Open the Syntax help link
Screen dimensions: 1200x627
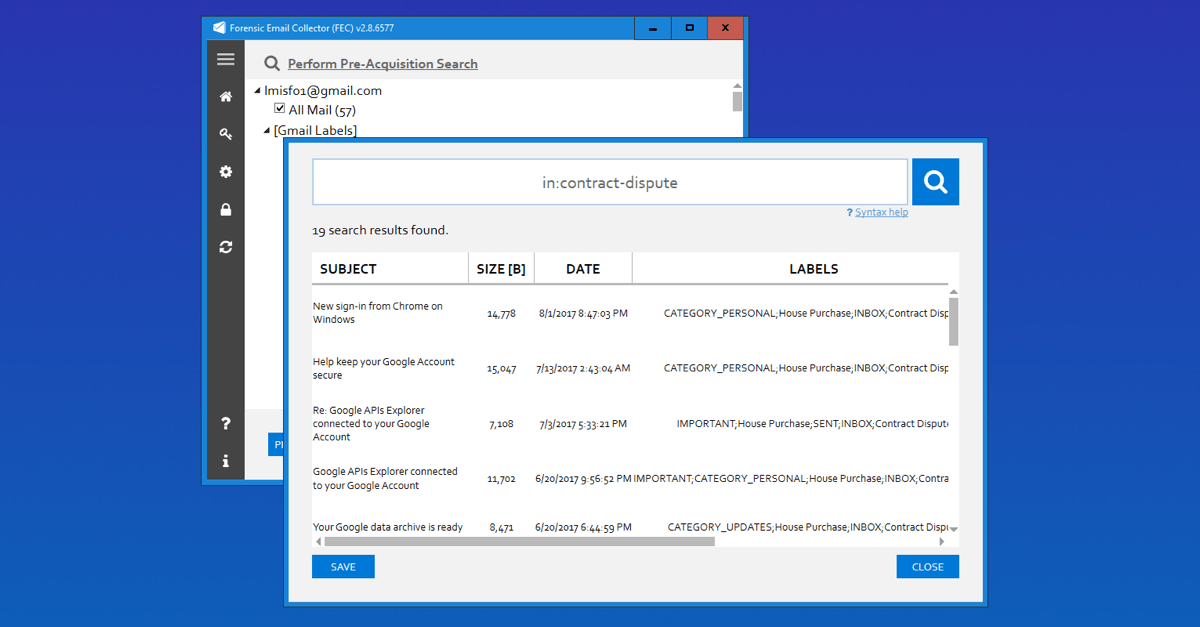tap(880, 212)
